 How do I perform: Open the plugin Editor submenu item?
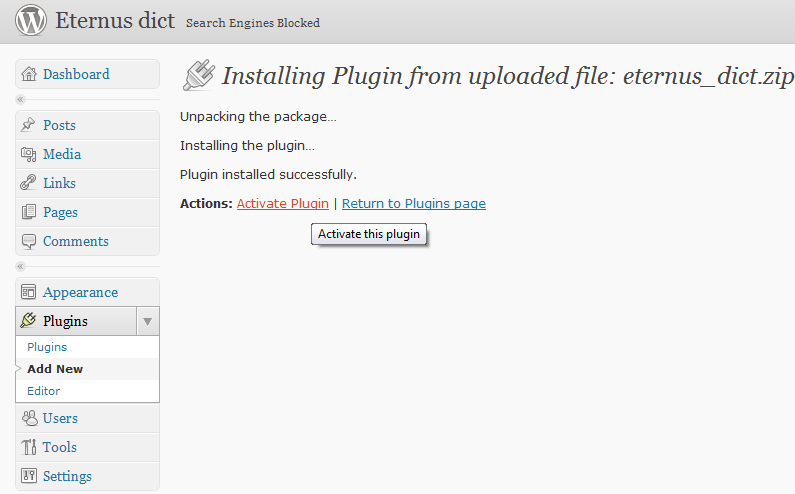44,391
